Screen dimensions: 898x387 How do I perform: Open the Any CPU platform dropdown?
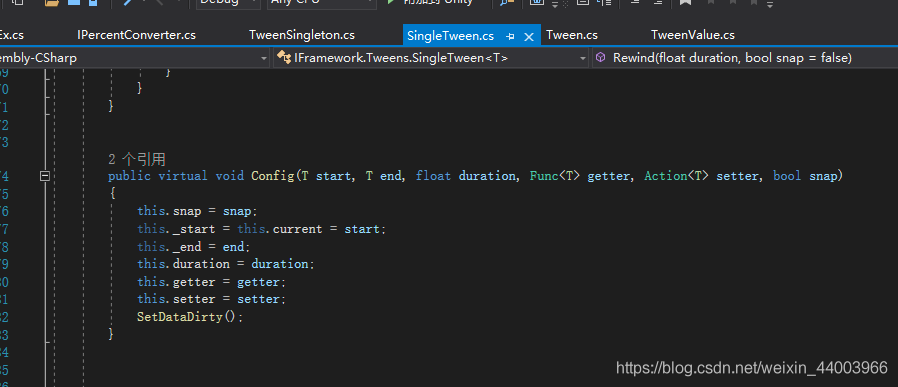[x=322, y=2]
